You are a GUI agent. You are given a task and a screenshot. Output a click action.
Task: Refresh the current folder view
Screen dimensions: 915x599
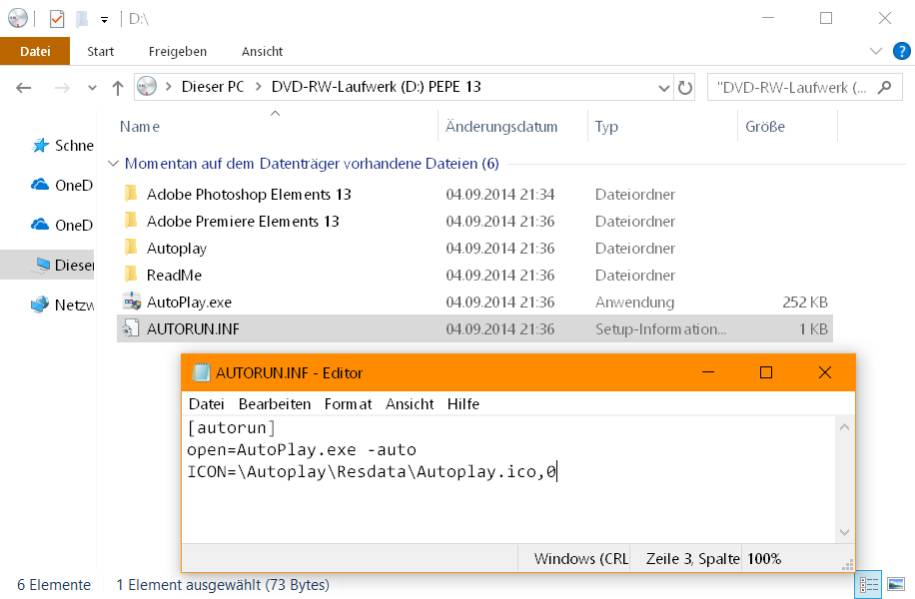click(x=685, y=88)
